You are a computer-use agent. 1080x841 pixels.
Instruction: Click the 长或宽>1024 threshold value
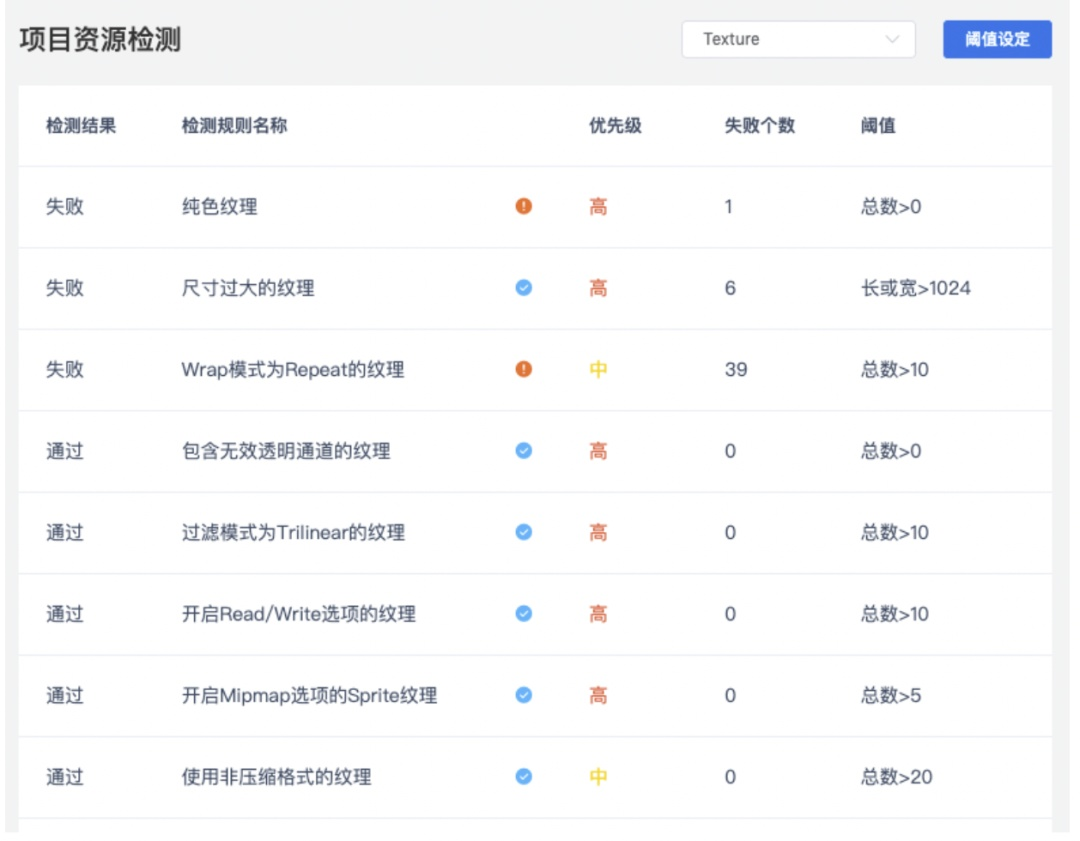[916, 289]
